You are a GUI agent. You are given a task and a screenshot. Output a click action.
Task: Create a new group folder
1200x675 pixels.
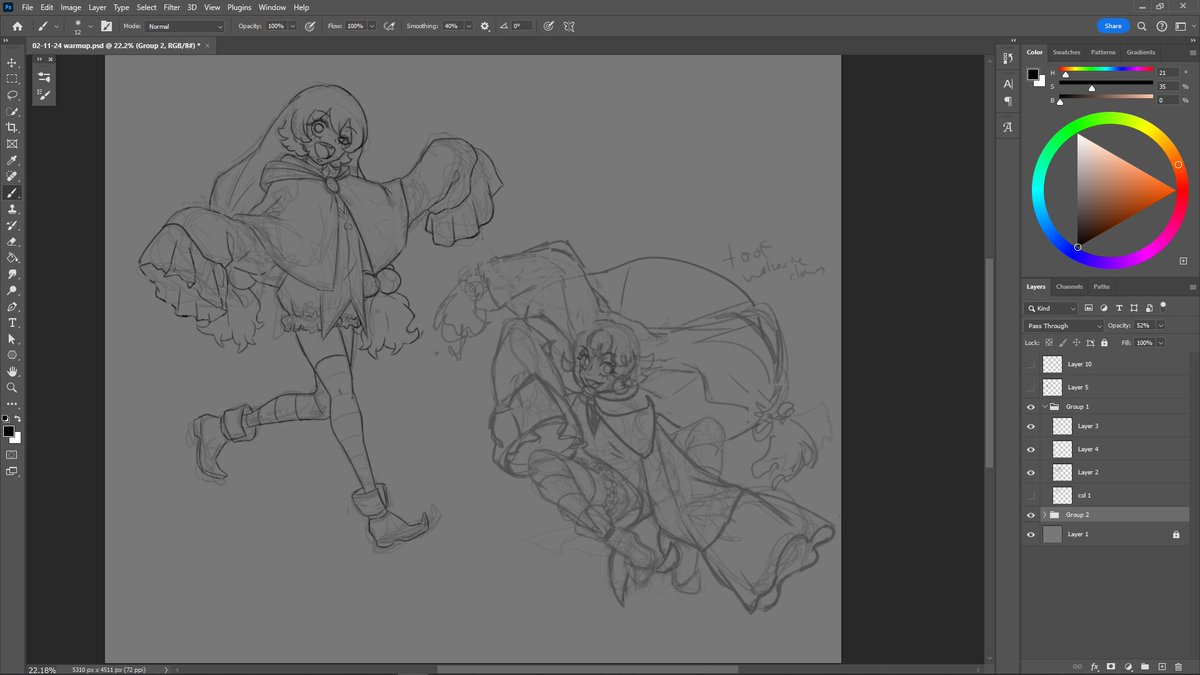pos(1145,666)
